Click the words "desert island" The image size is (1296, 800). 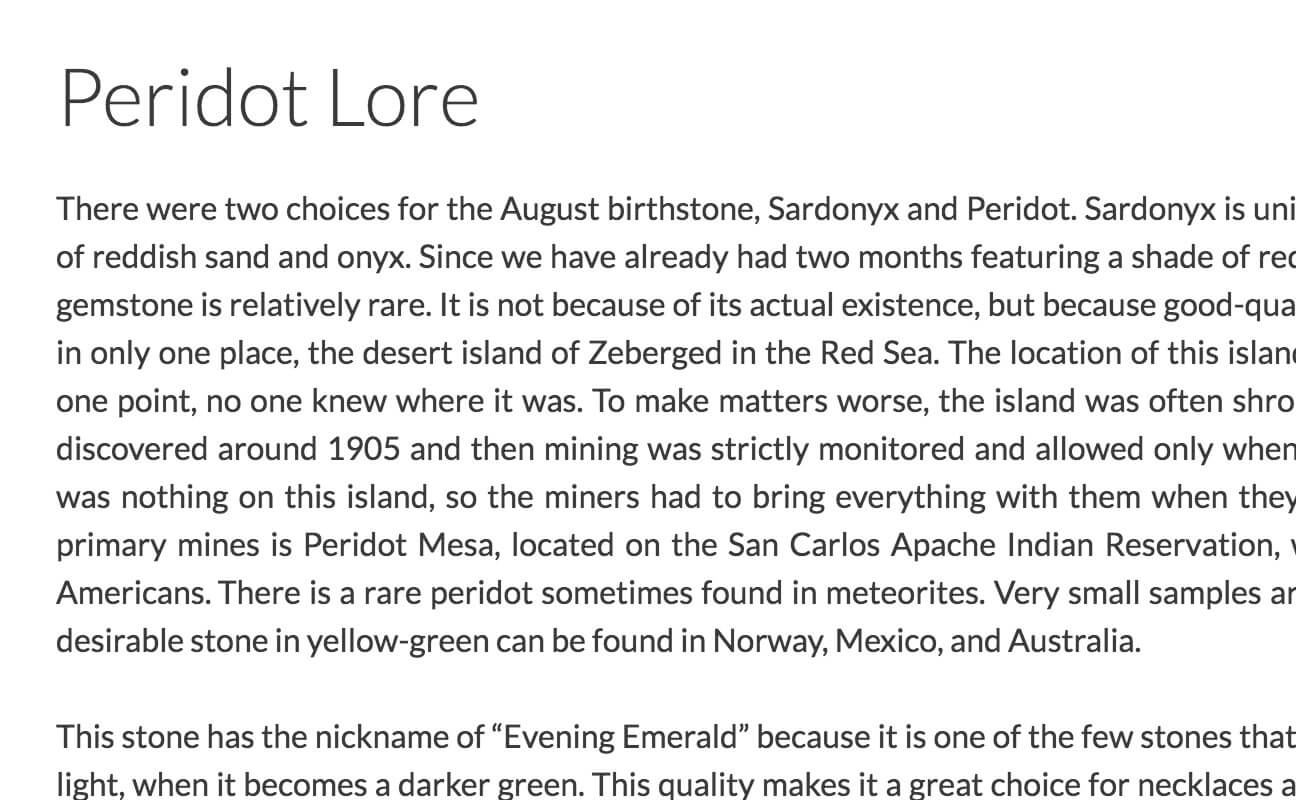(470, 354)
